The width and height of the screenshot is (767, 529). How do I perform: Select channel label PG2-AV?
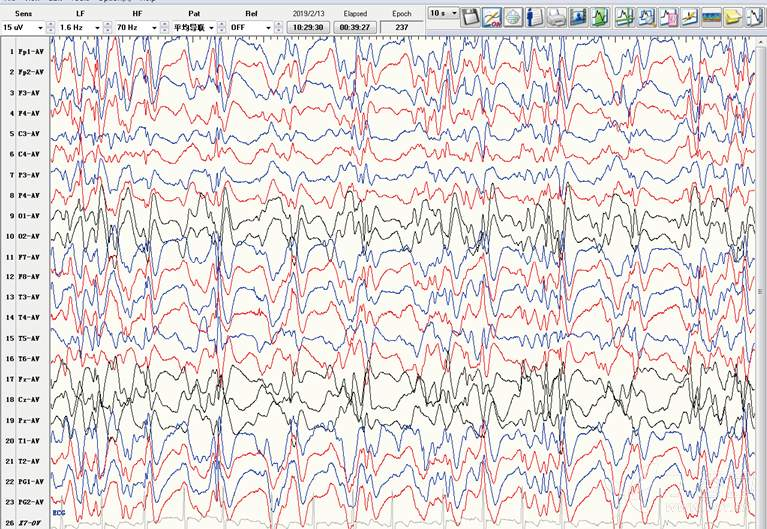31,502
